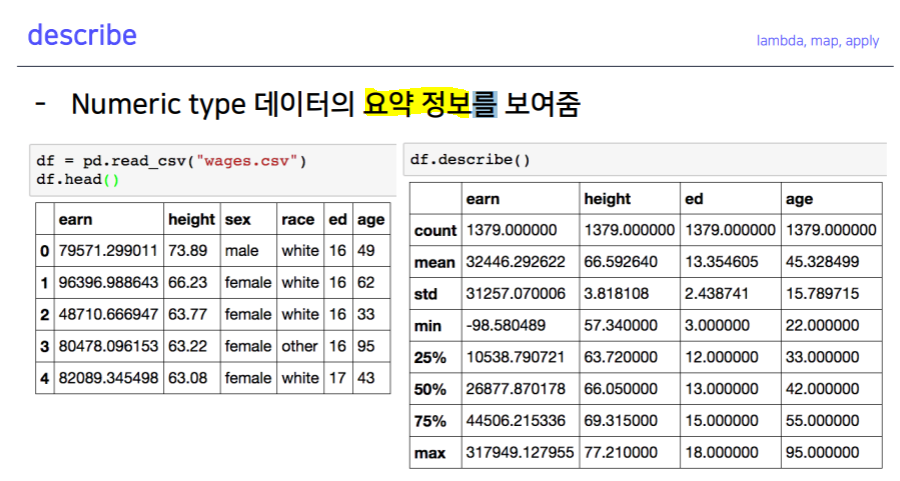Click the 'male' cell in row 0
The height and width of the screenshot is (481, 900).
242,251
